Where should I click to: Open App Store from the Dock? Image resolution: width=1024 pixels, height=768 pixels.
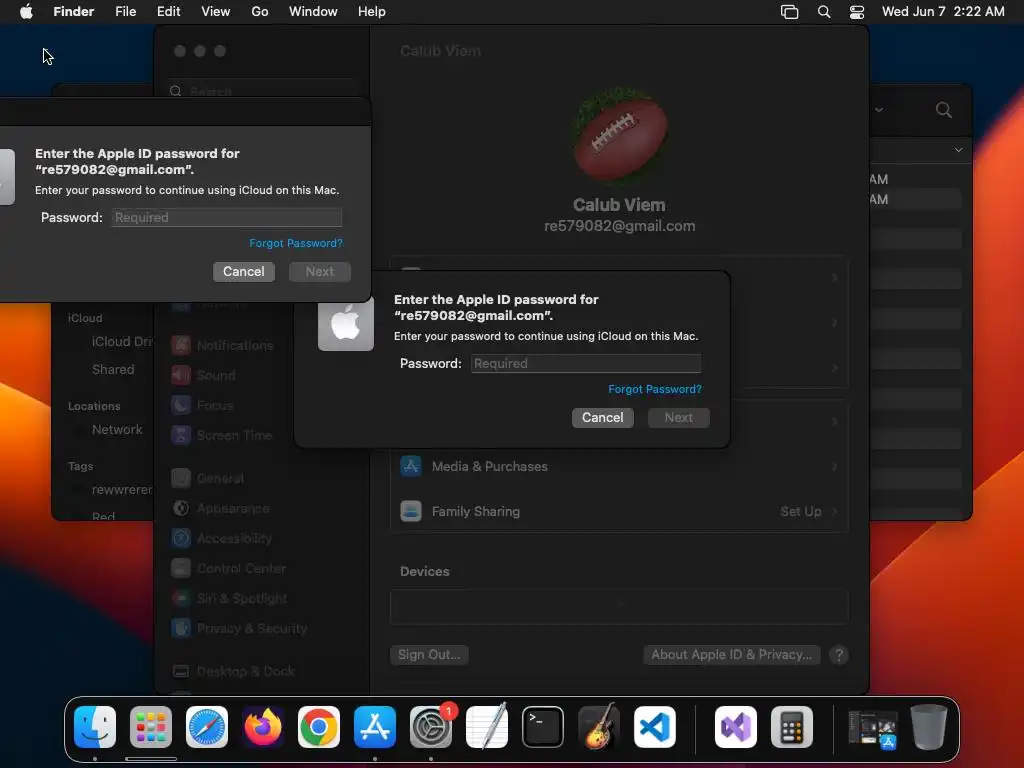pos(375,727)
